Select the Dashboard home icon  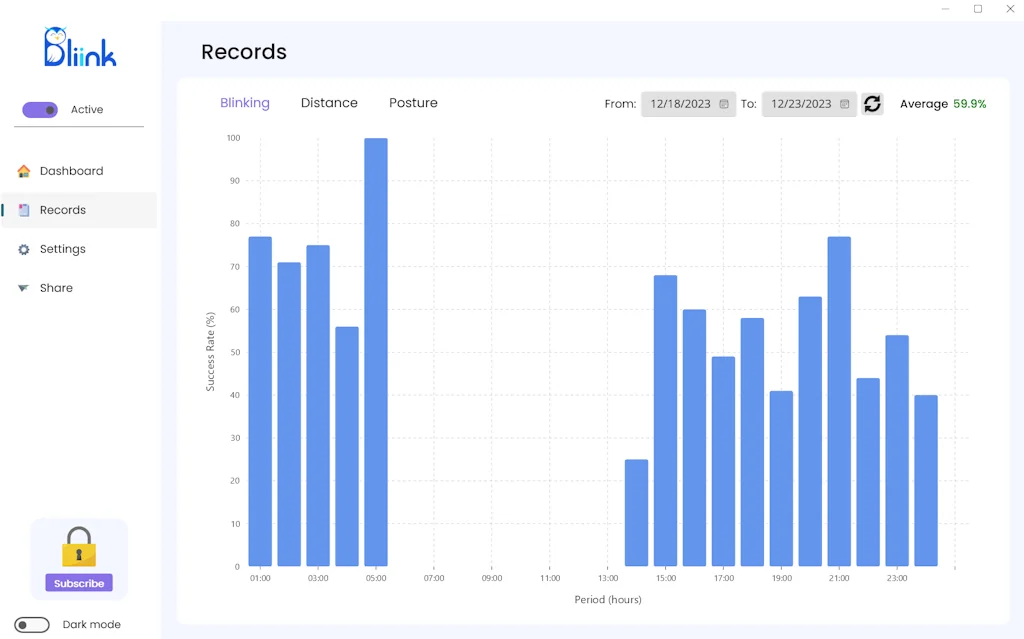24,171
